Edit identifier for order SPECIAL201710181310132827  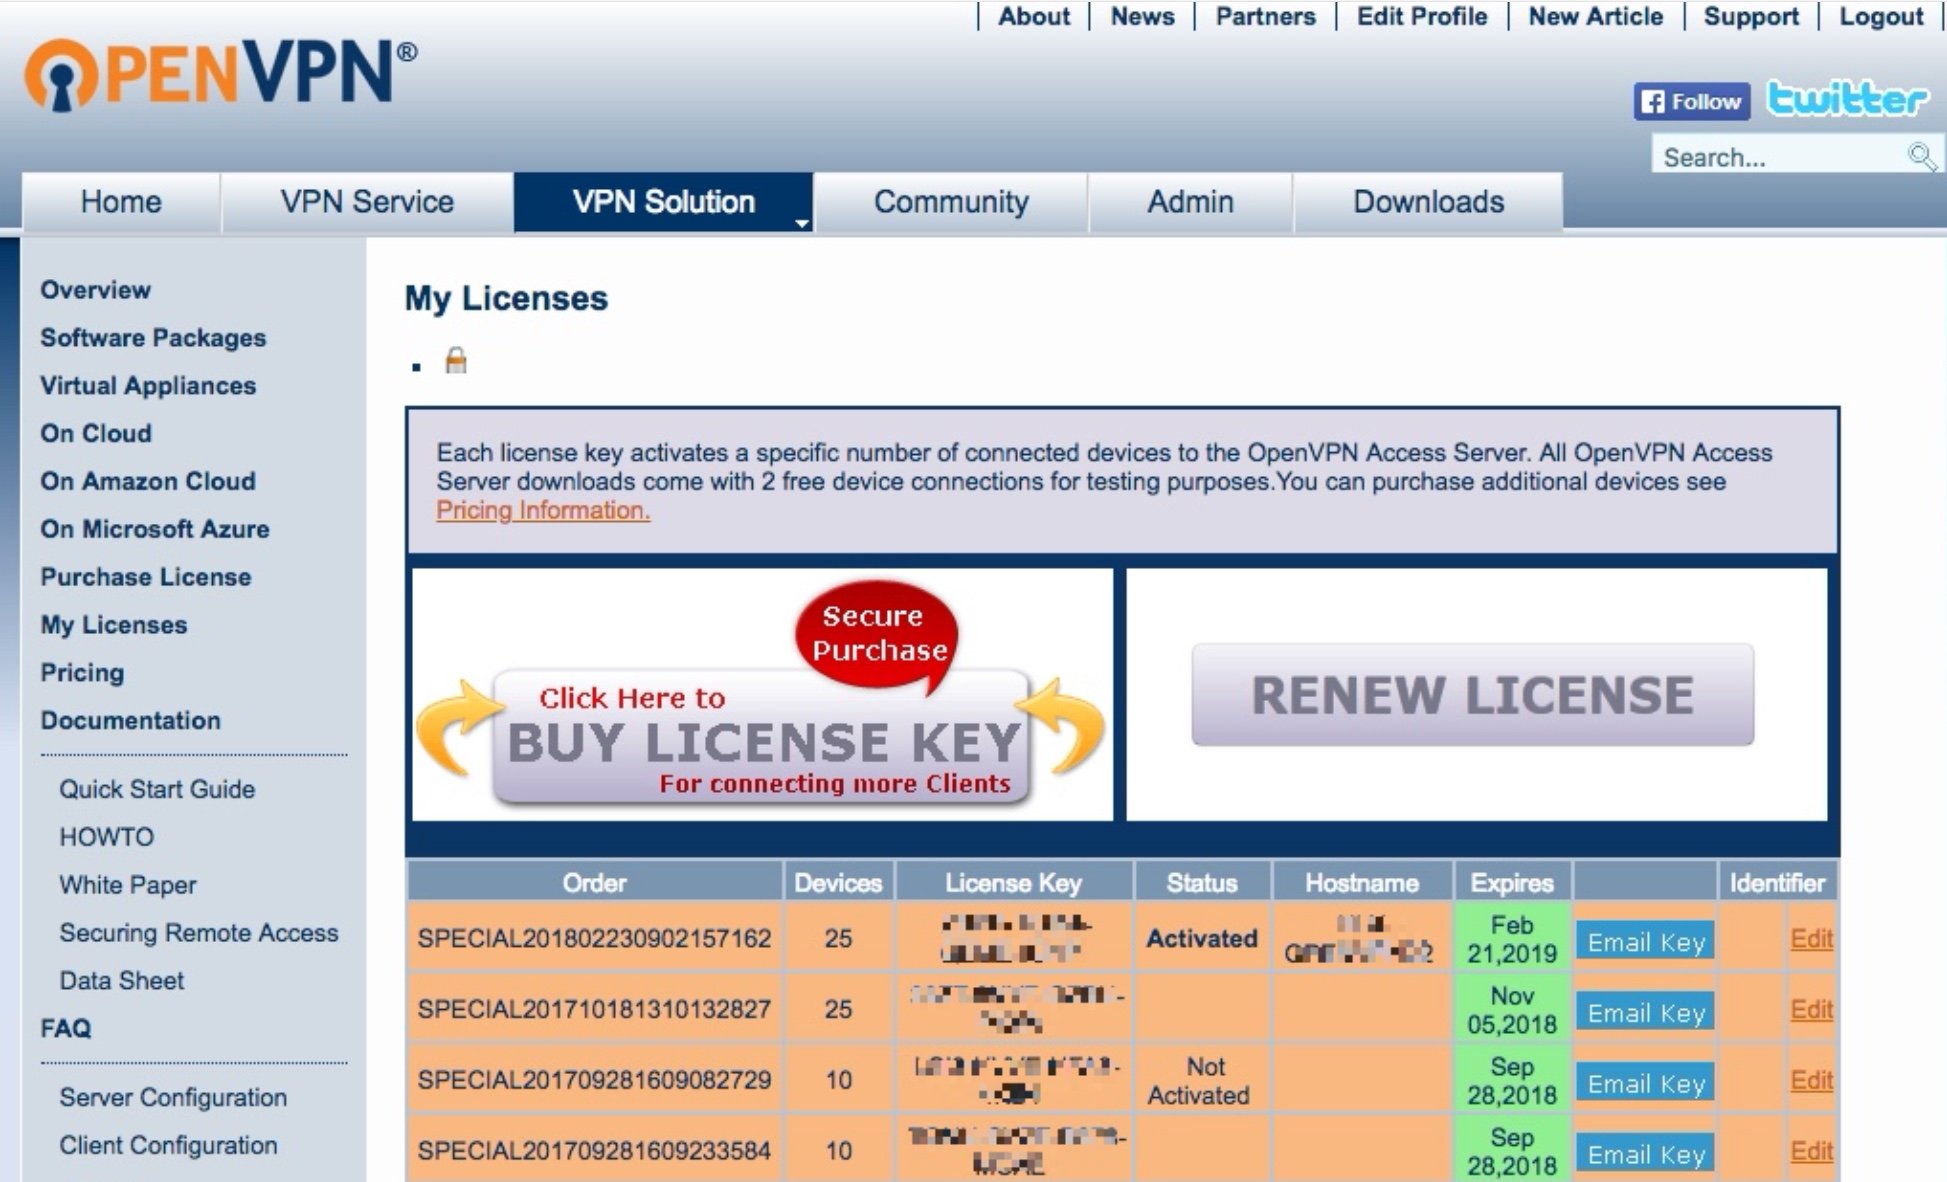[x=1811, y=1010]
